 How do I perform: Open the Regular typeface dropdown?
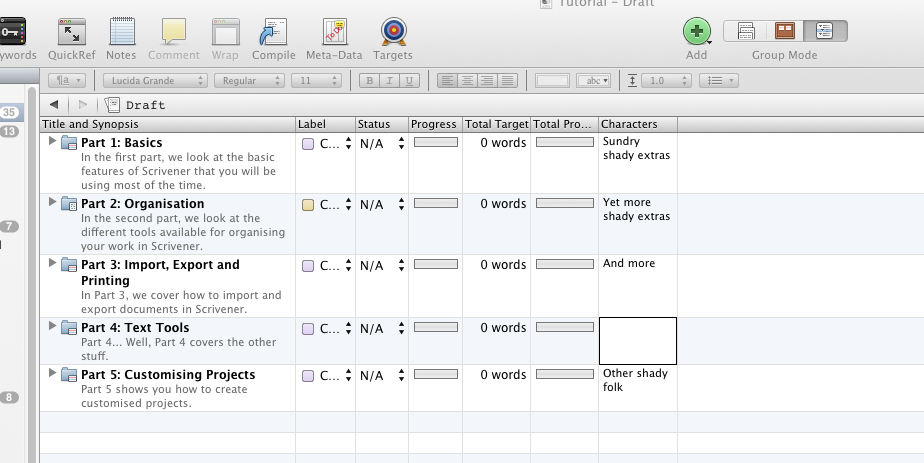tap(249, 81)
